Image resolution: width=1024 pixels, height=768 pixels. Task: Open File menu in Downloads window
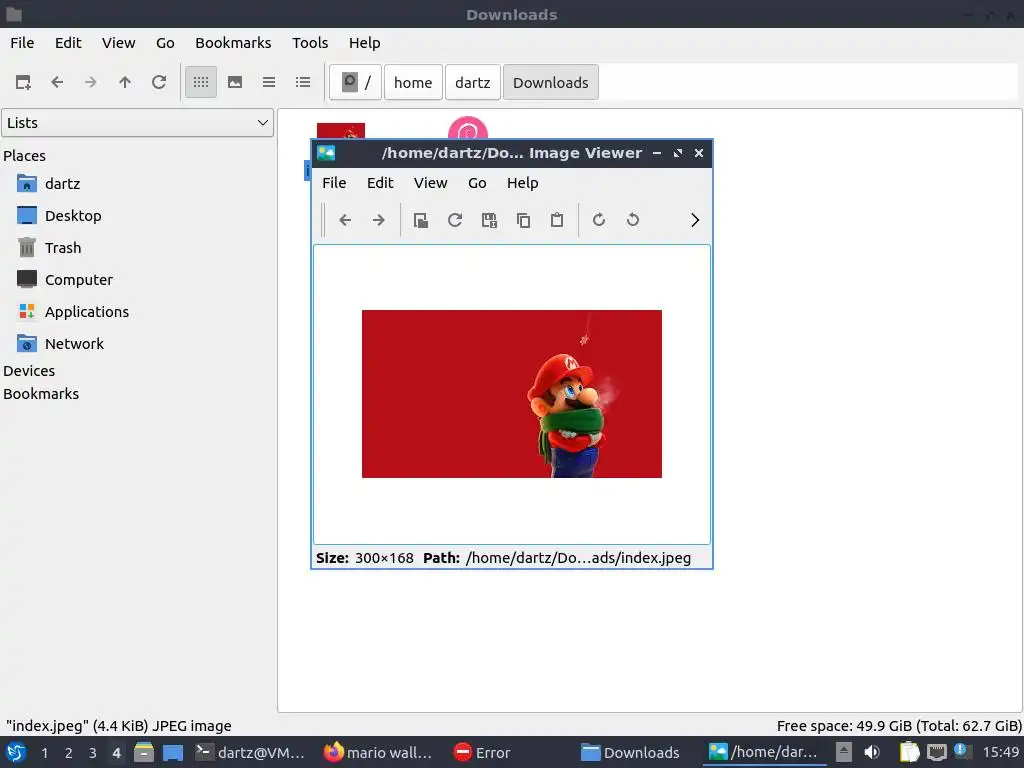(x=22, y=42)
